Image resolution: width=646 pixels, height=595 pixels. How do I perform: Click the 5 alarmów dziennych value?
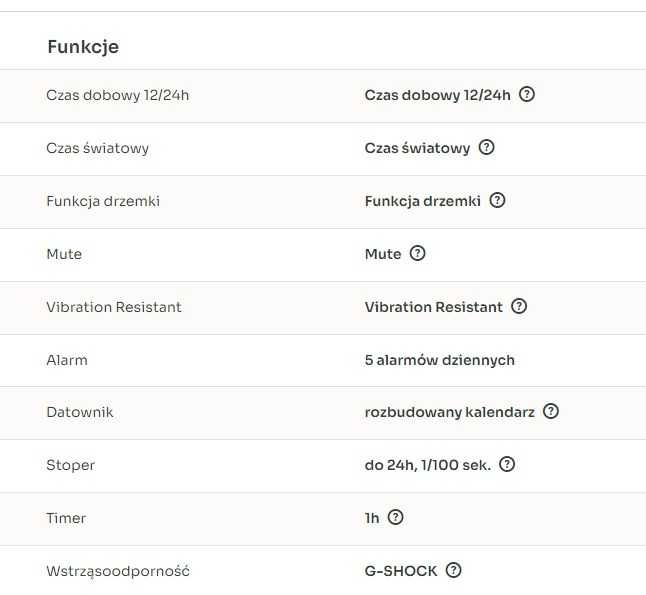(440, 360)
